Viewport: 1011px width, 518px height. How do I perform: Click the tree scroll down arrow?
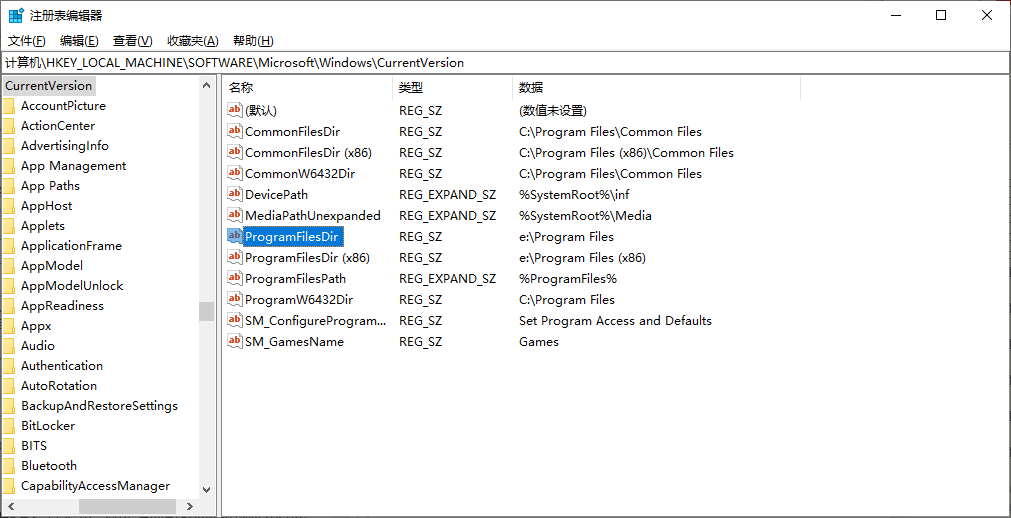pyautogui.click(x=206, y=490)
